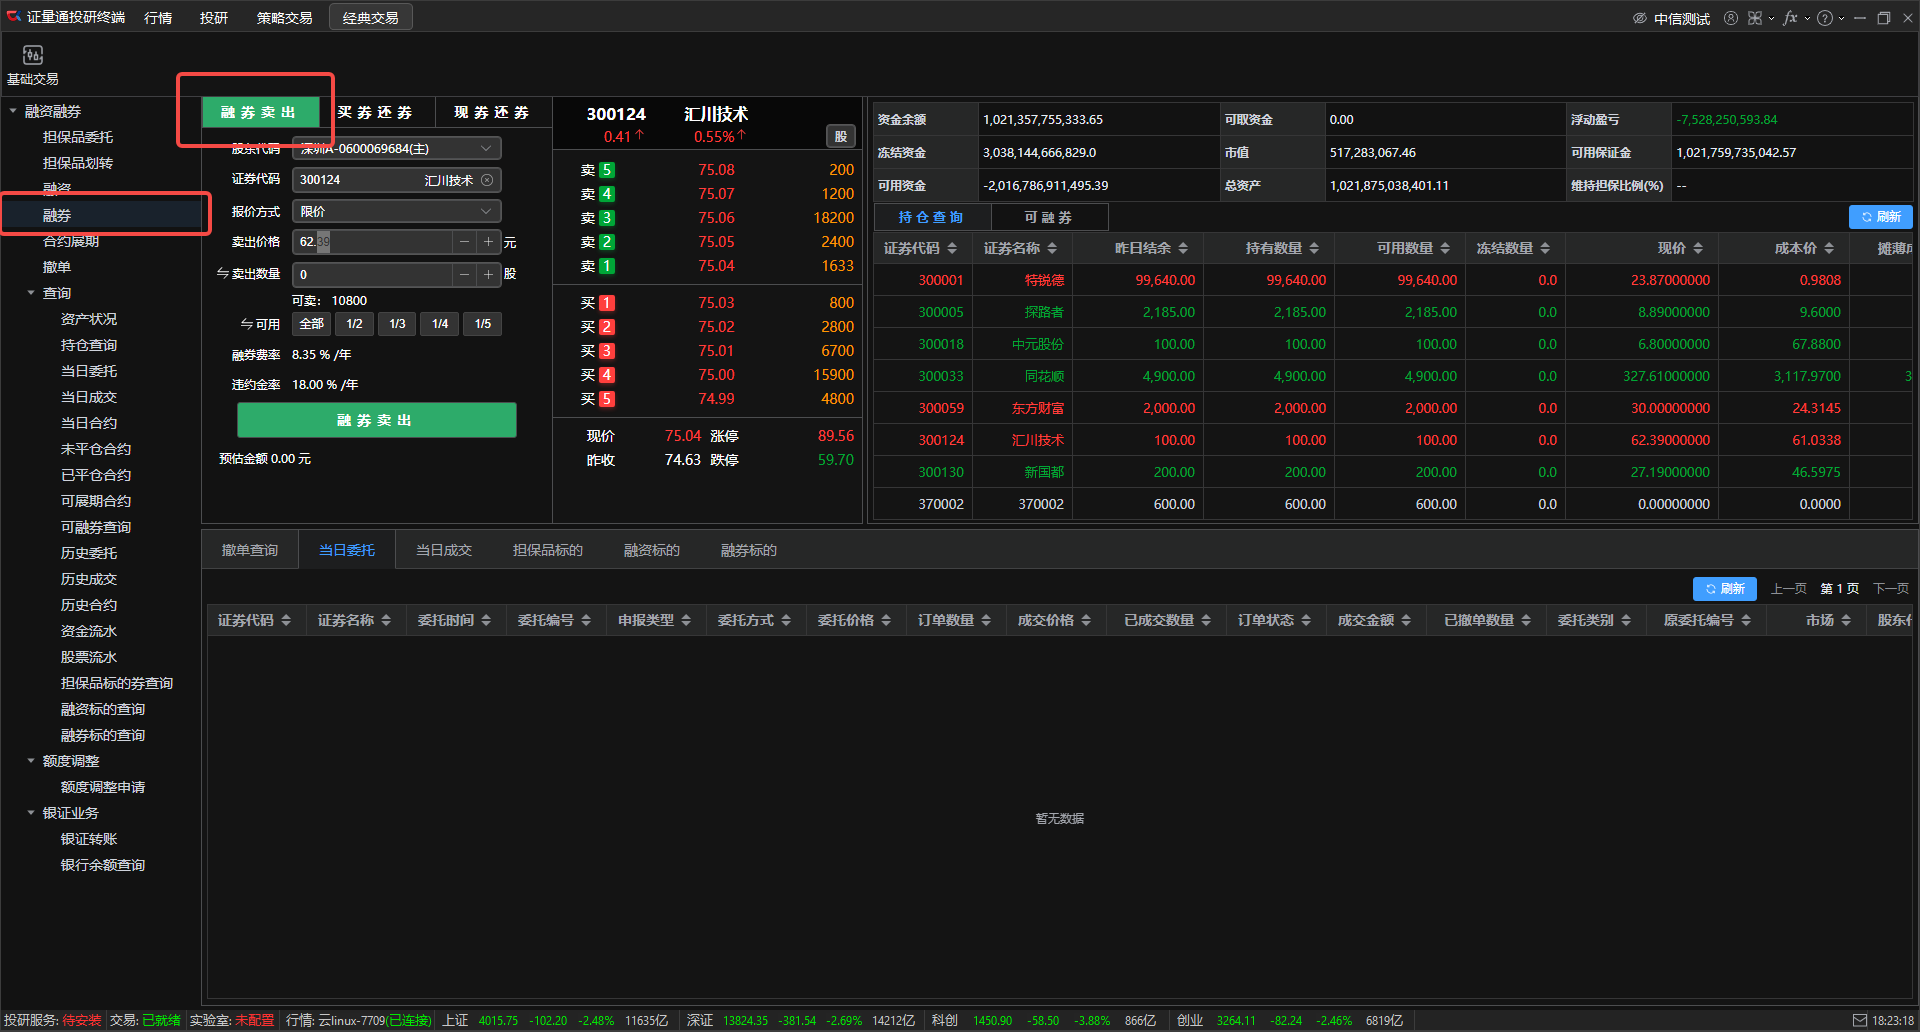Switch to the 买券还券 tab
This screenshot has width=1920, height=1032.
[375, 112]
